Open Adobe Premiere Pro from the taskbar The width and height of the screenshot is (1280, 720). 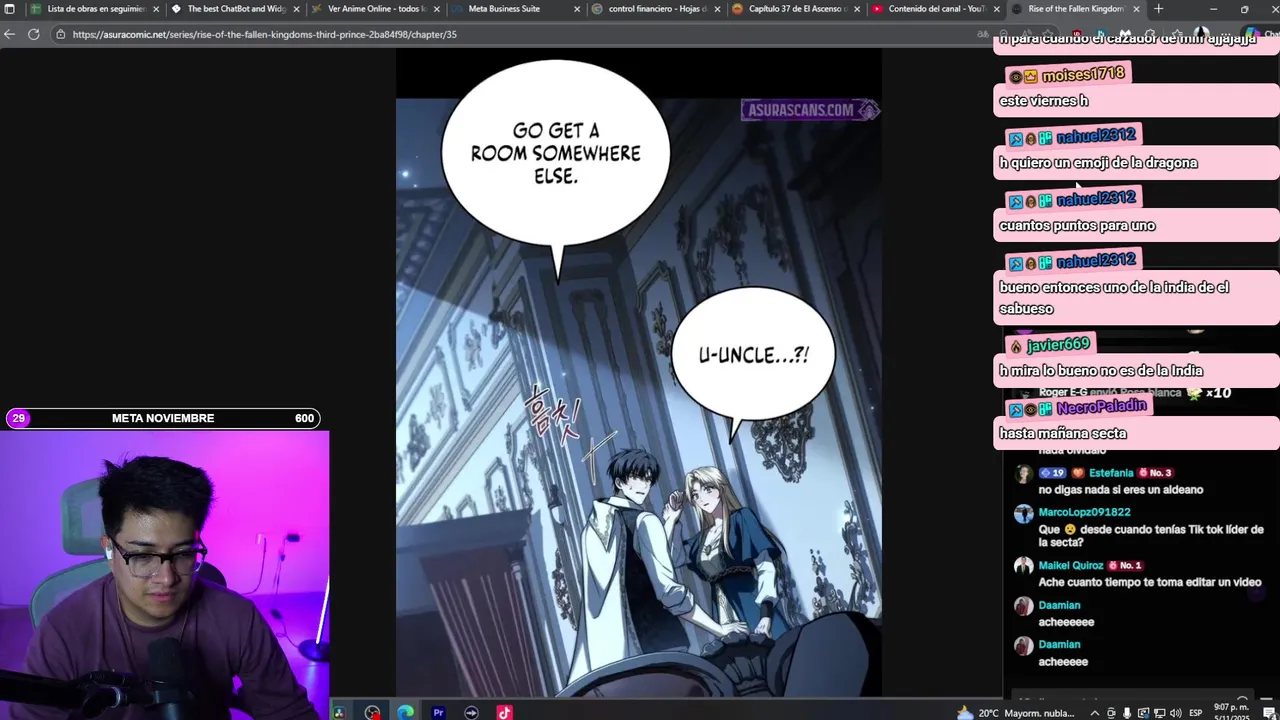pyautogui.click(x=438, y=712)
